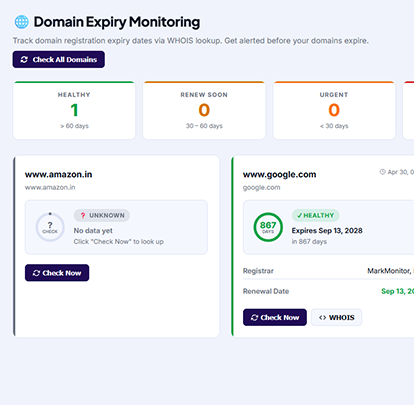Click the code brackets icon in the WHOIS button
The width and height of the screenshot is (414, 405).
322,317
